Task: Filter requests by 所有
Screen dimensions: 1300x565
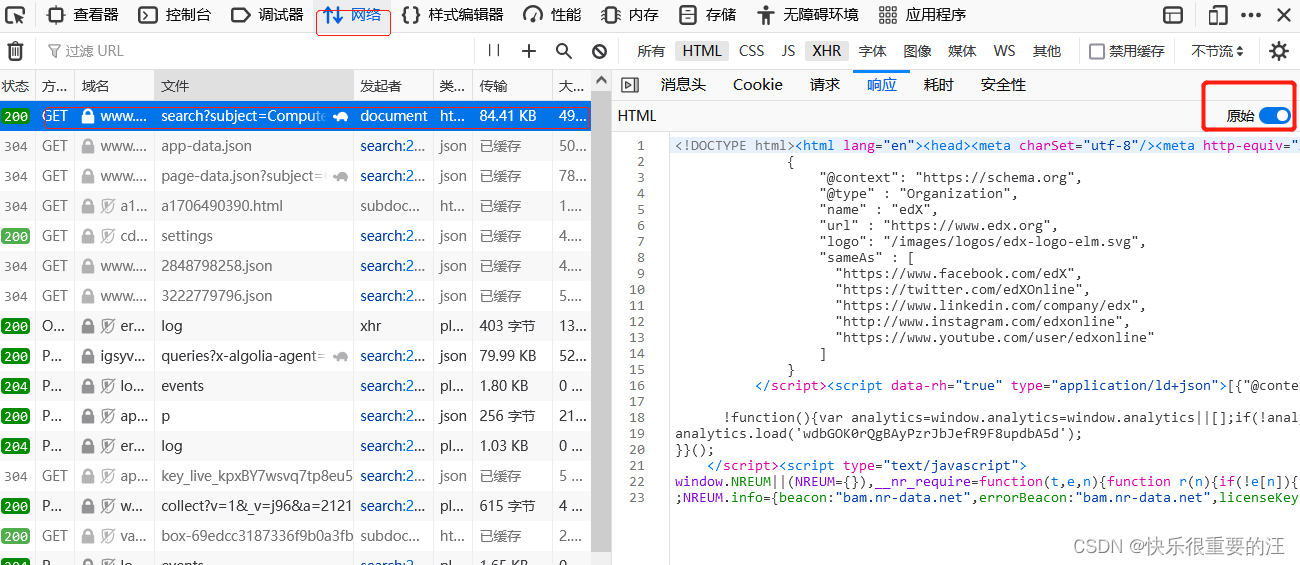Action: pyautogui.click(x=651, y=51)
